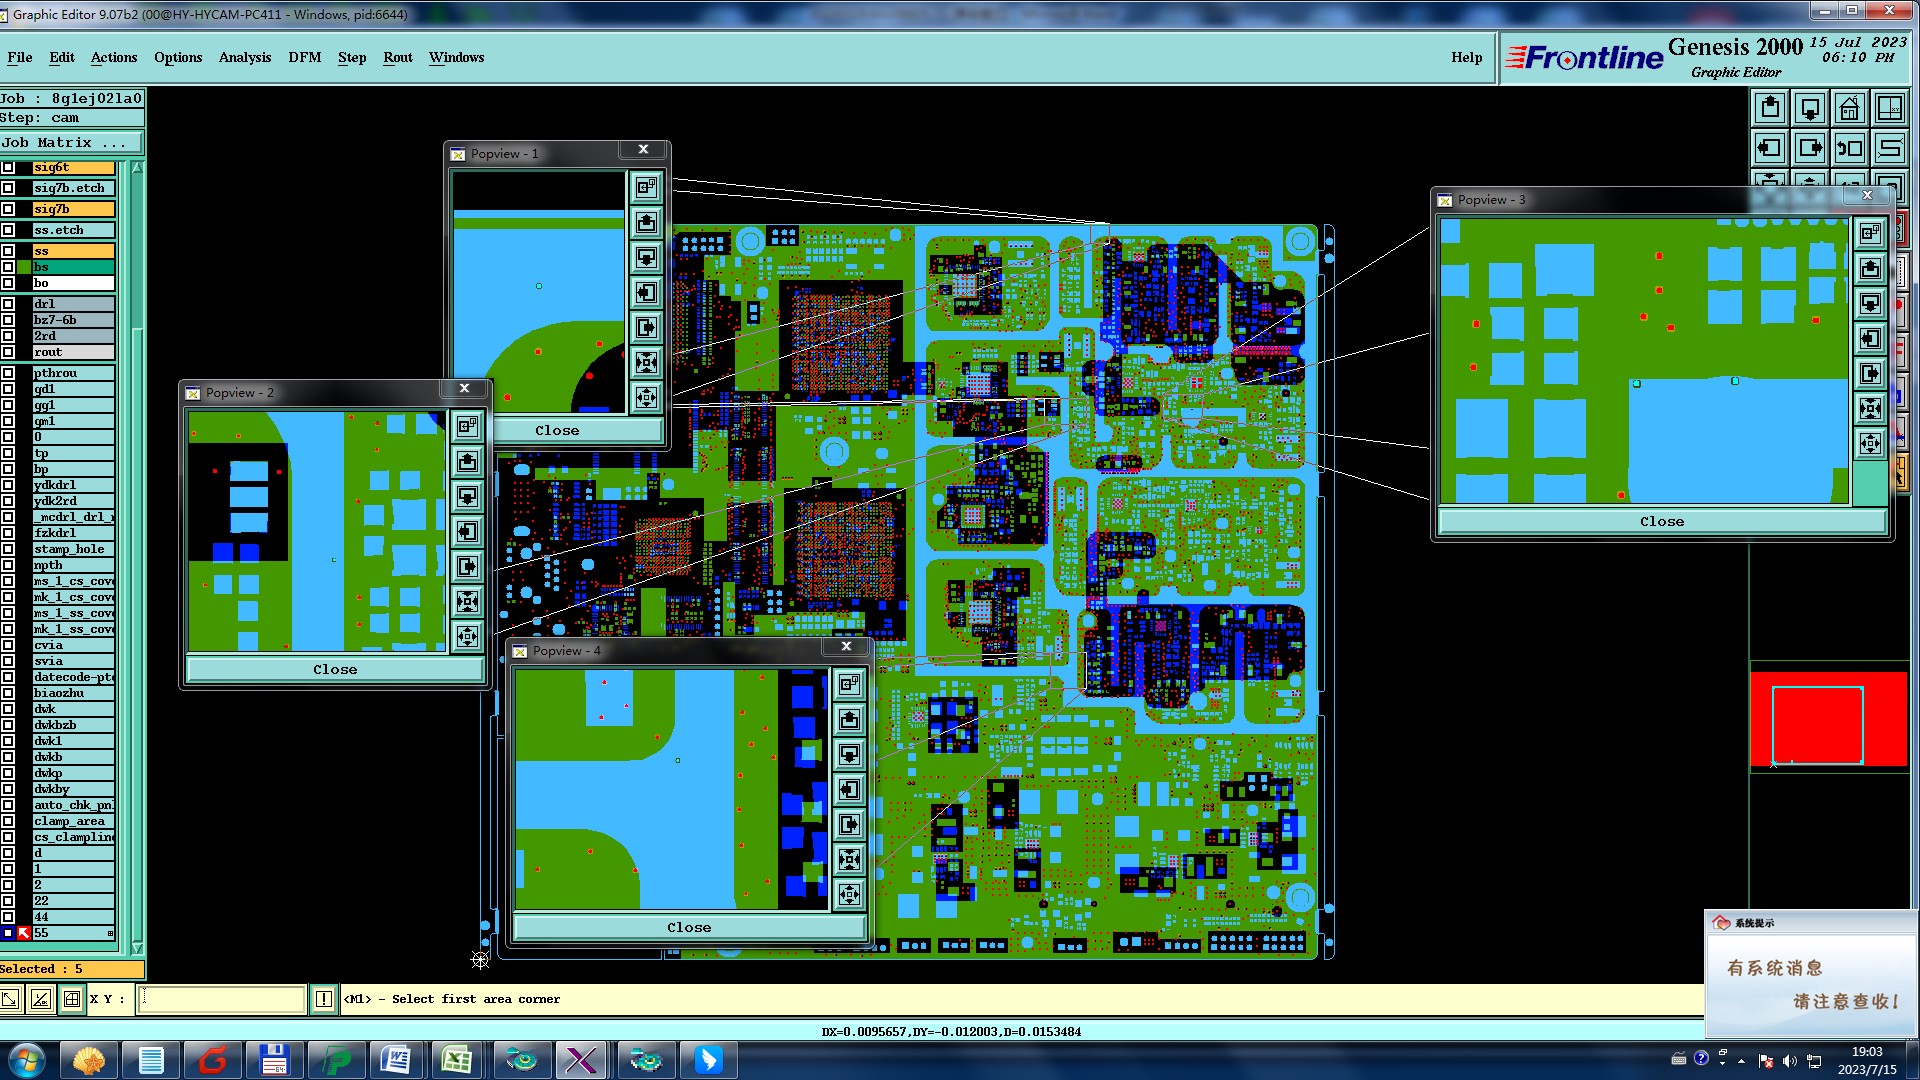
Task: Click top window-zoom icon in Popview 1
Action: tap(647, 187)
